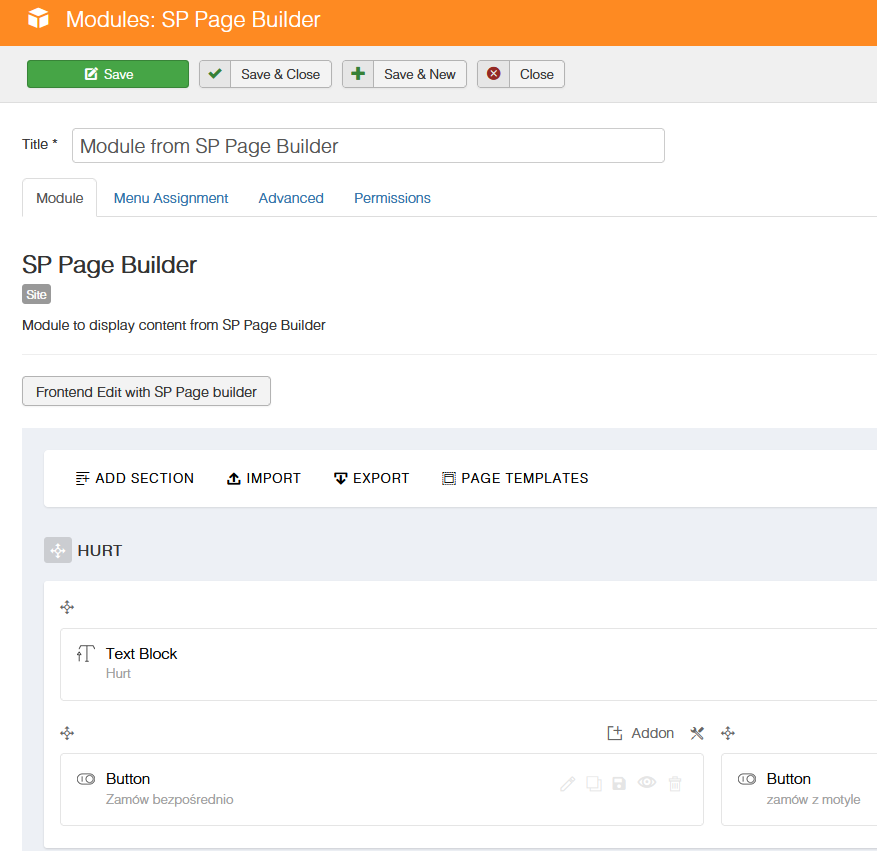Delete the Zamów bezpośrednio button addon
Viewport: 877px width, 851px height.
coord(675,784)
